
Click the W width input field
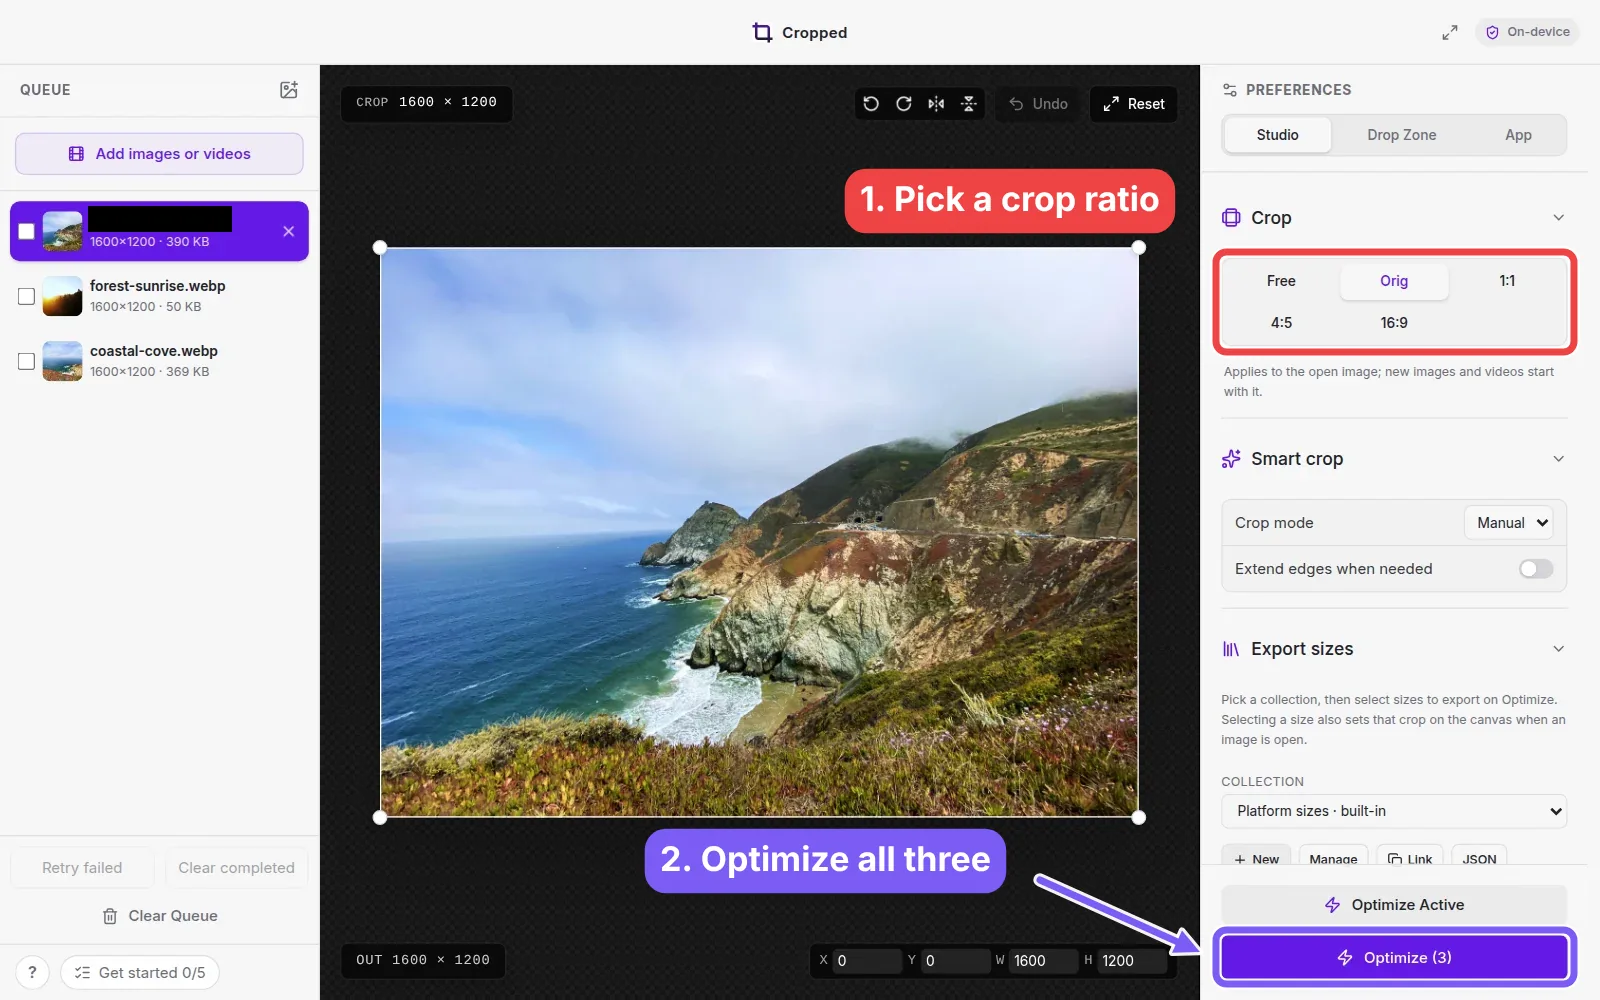click(x=1044, y=961)
